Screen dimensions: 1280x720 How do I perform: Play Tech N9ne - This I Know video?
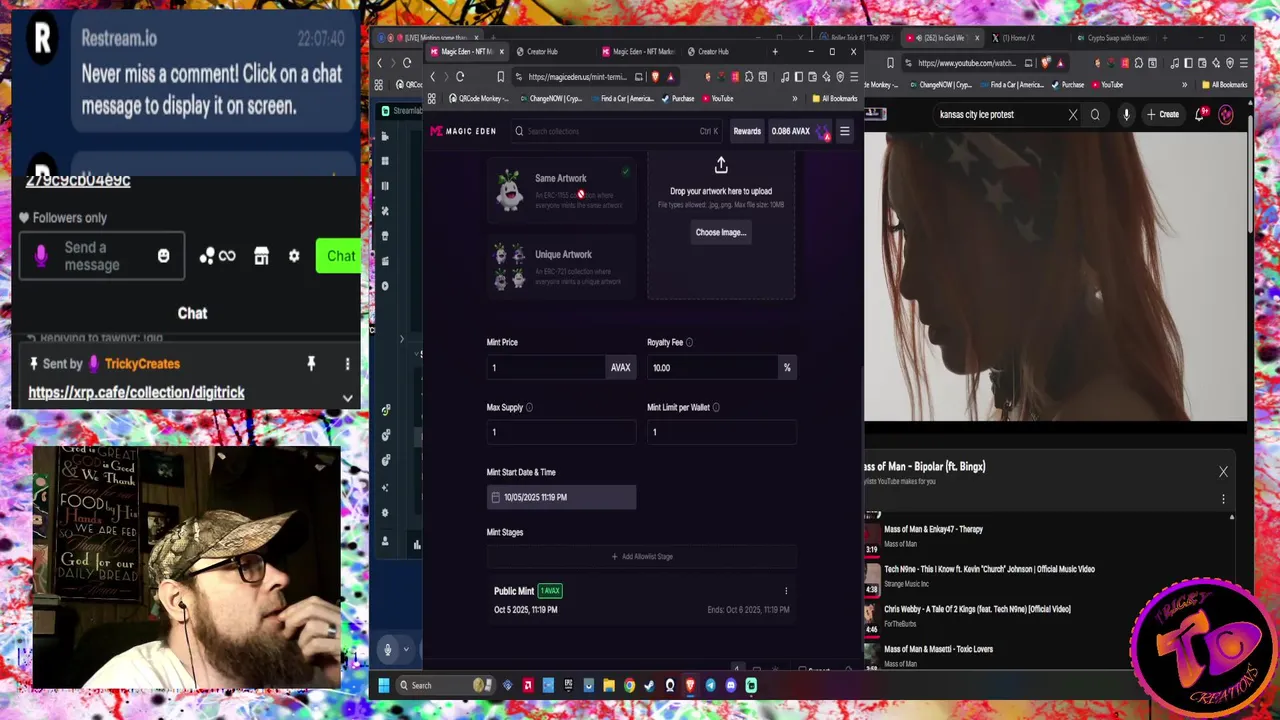(x=989, y=569)
